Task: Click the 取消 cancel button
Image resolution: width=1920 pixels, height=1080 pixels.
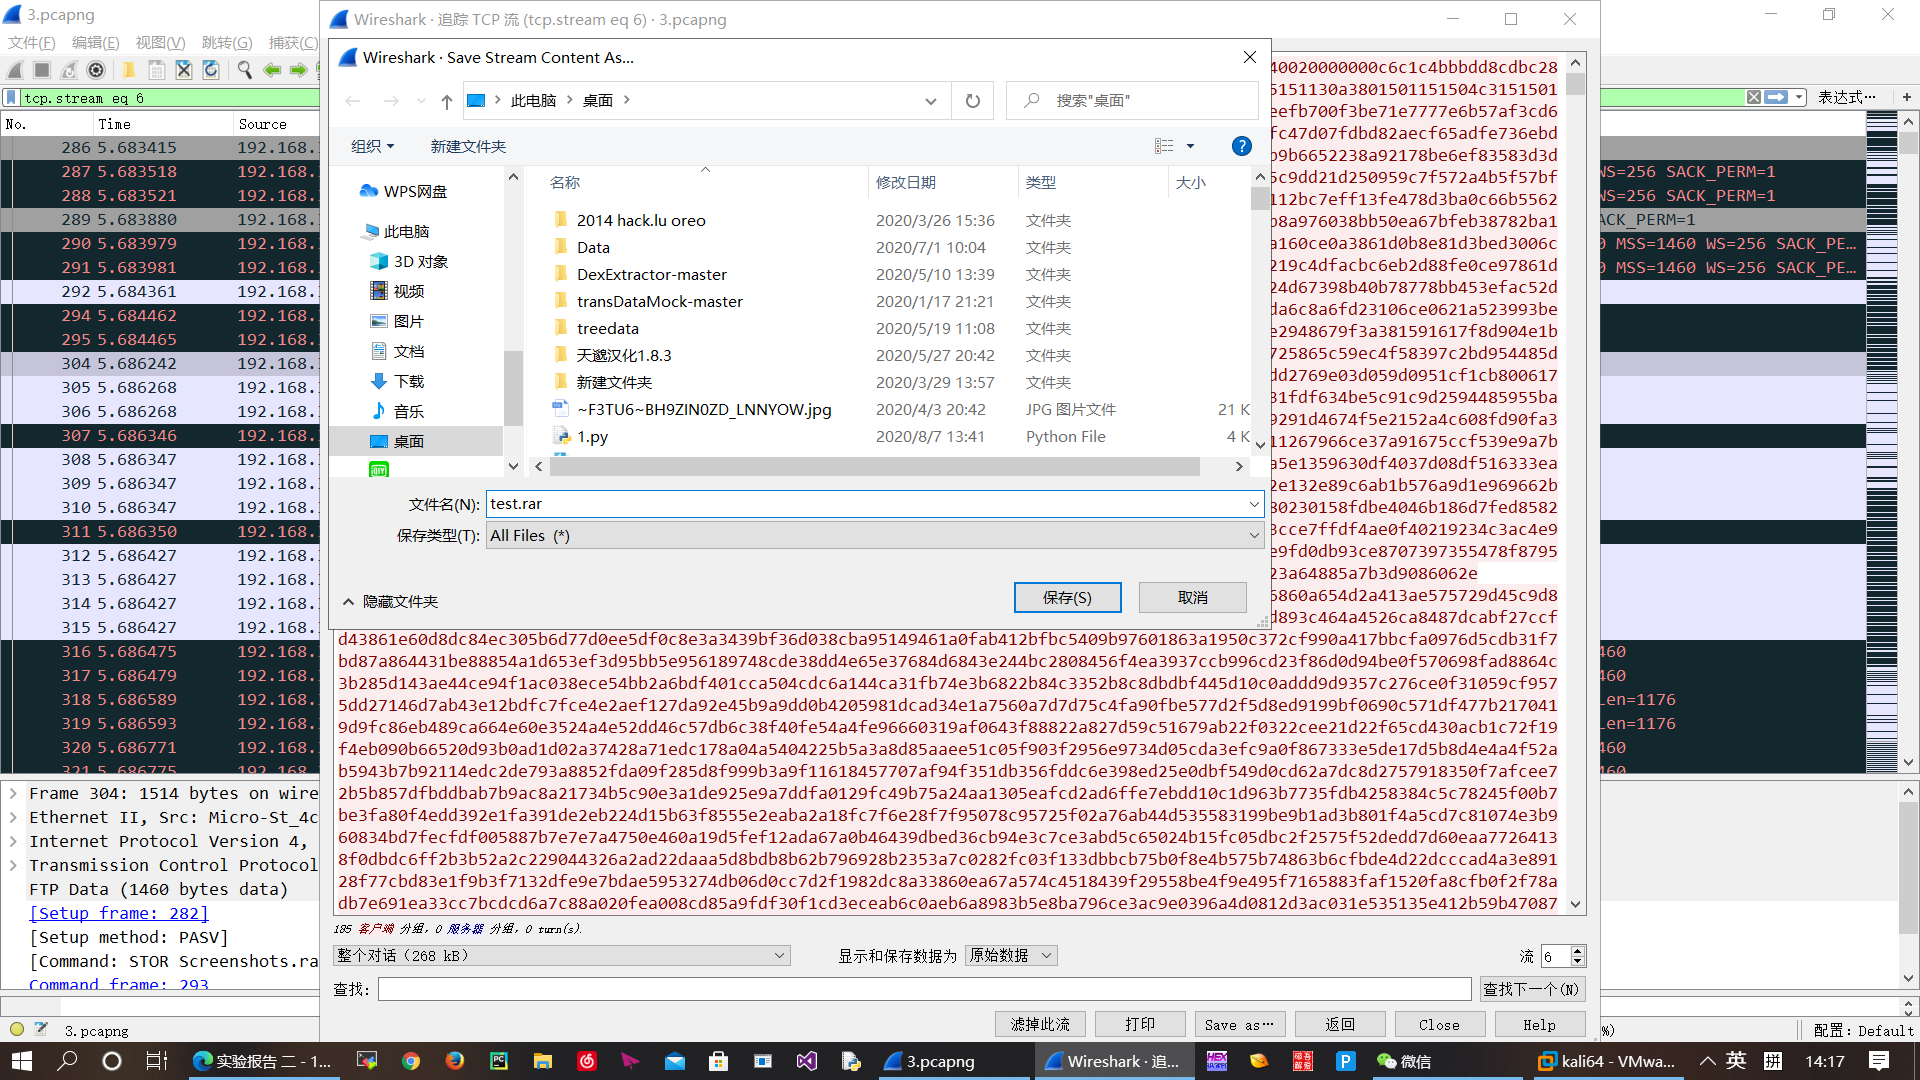Action: click(x=1192, y=597)
